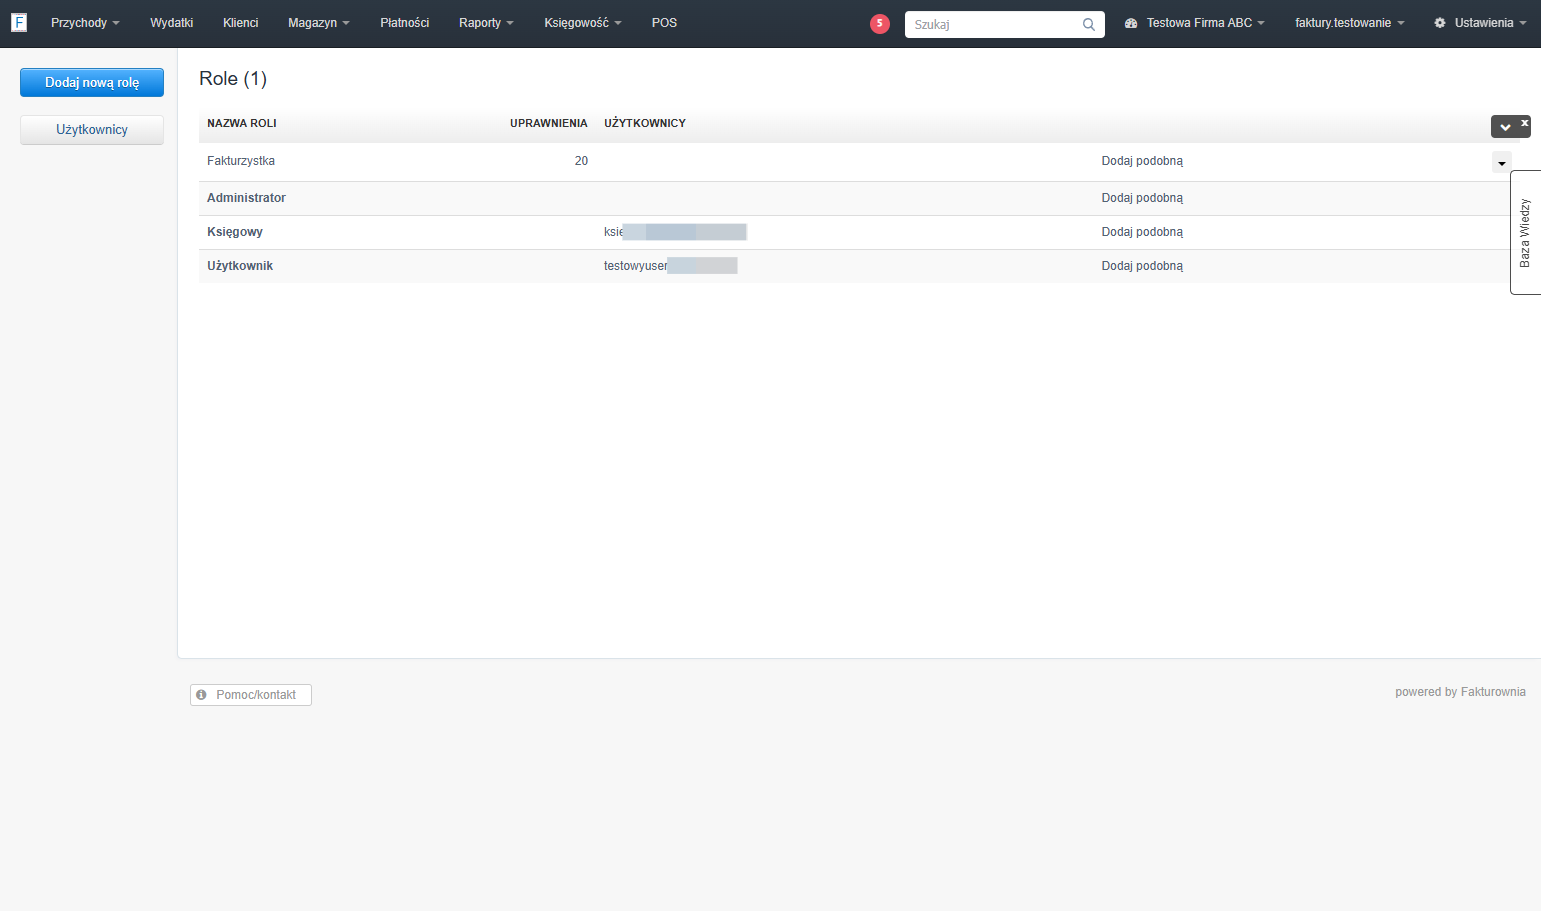Click Dodaj podobną for Fakturzystka

(1142, 161)
